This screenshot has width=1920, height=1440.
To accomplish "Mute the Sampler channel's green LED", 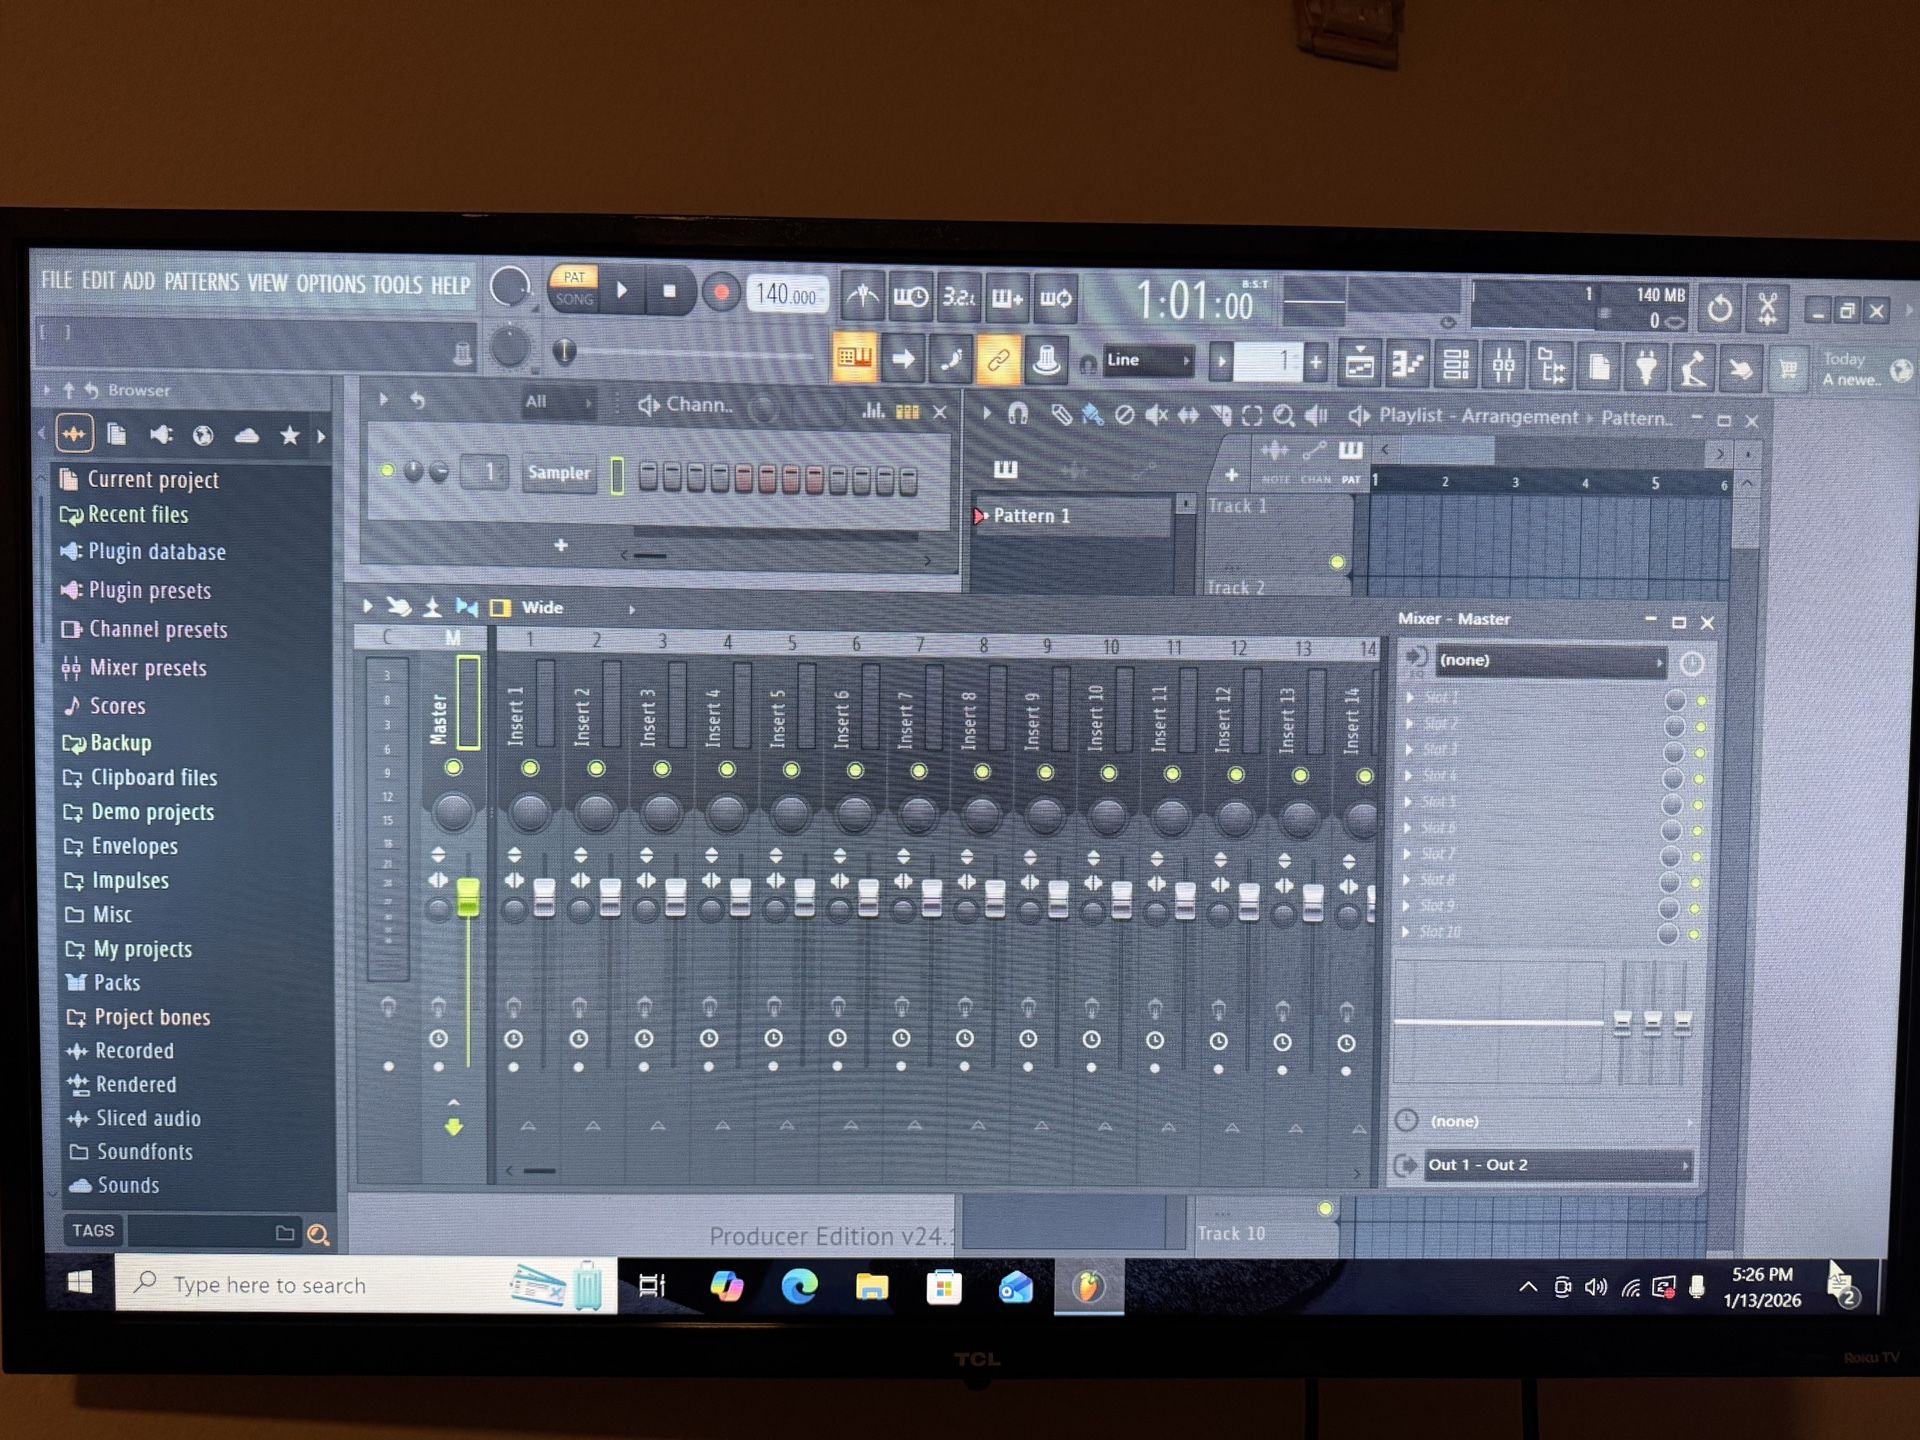I will (386, 471).
